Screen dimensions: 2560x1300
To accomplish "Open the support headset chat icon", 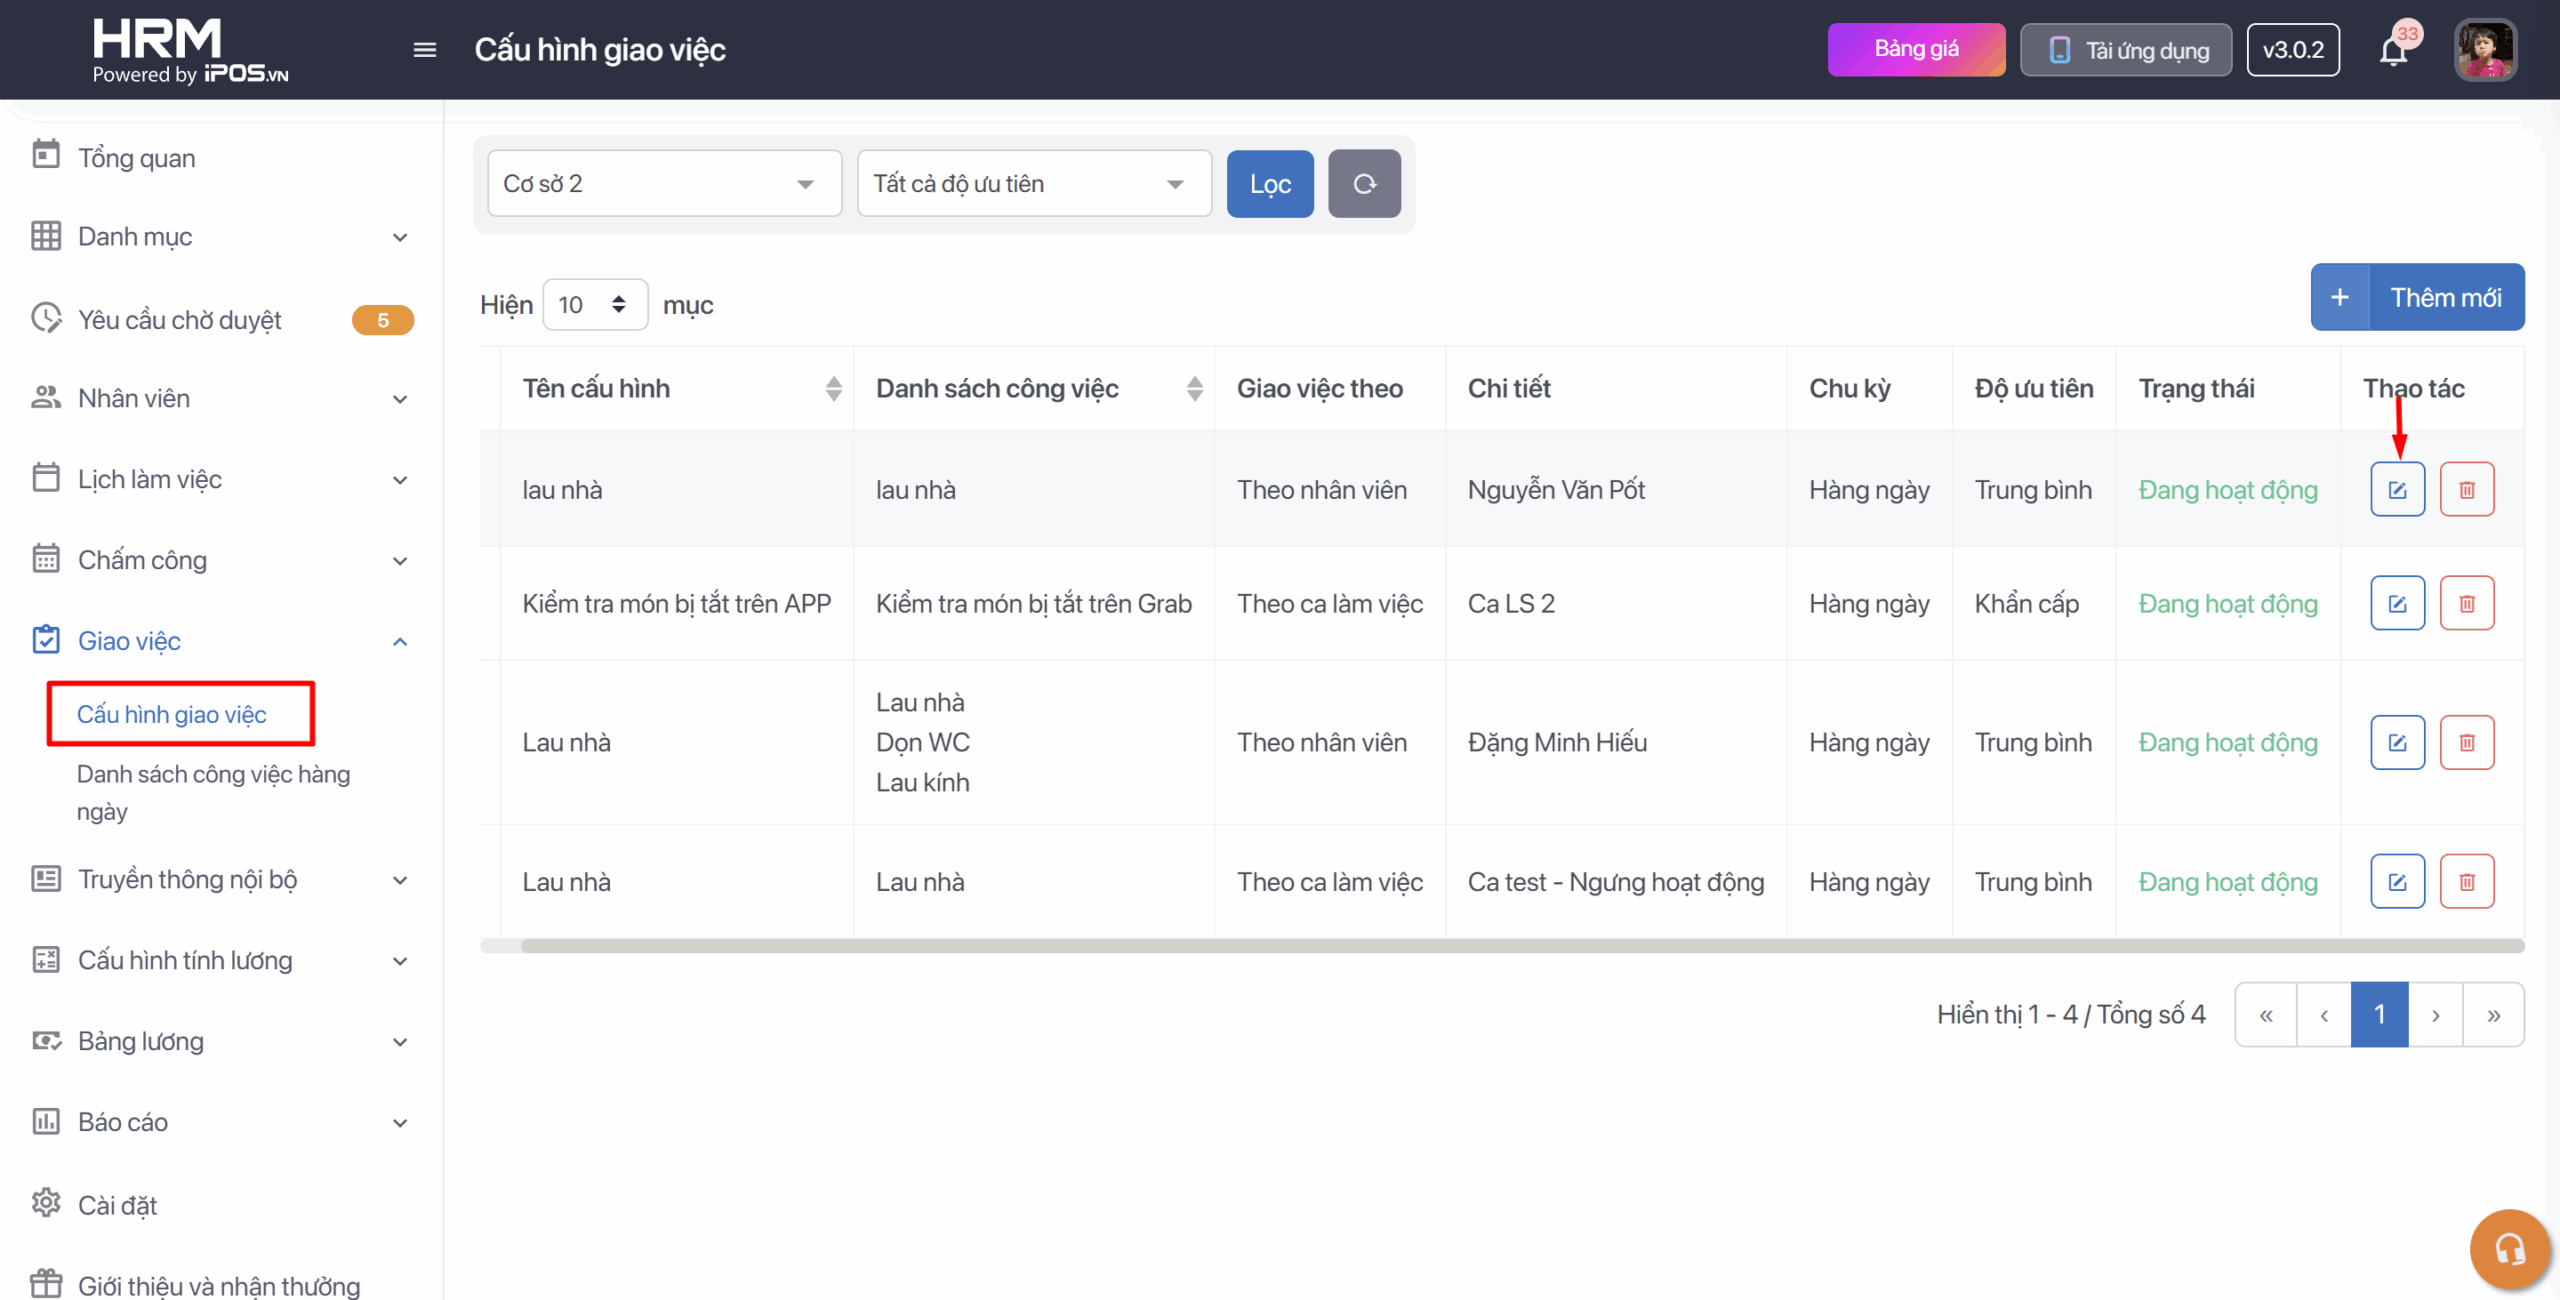I will click(x=2509, y=1249).
